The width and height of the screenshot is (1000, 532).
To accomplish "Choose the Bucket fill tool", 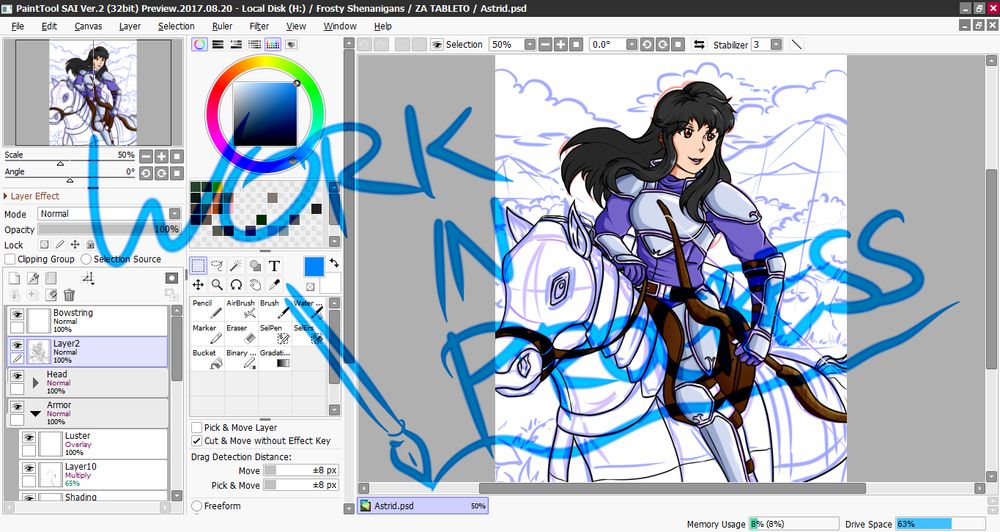I will pyautogui.click(x=207, y=358).
